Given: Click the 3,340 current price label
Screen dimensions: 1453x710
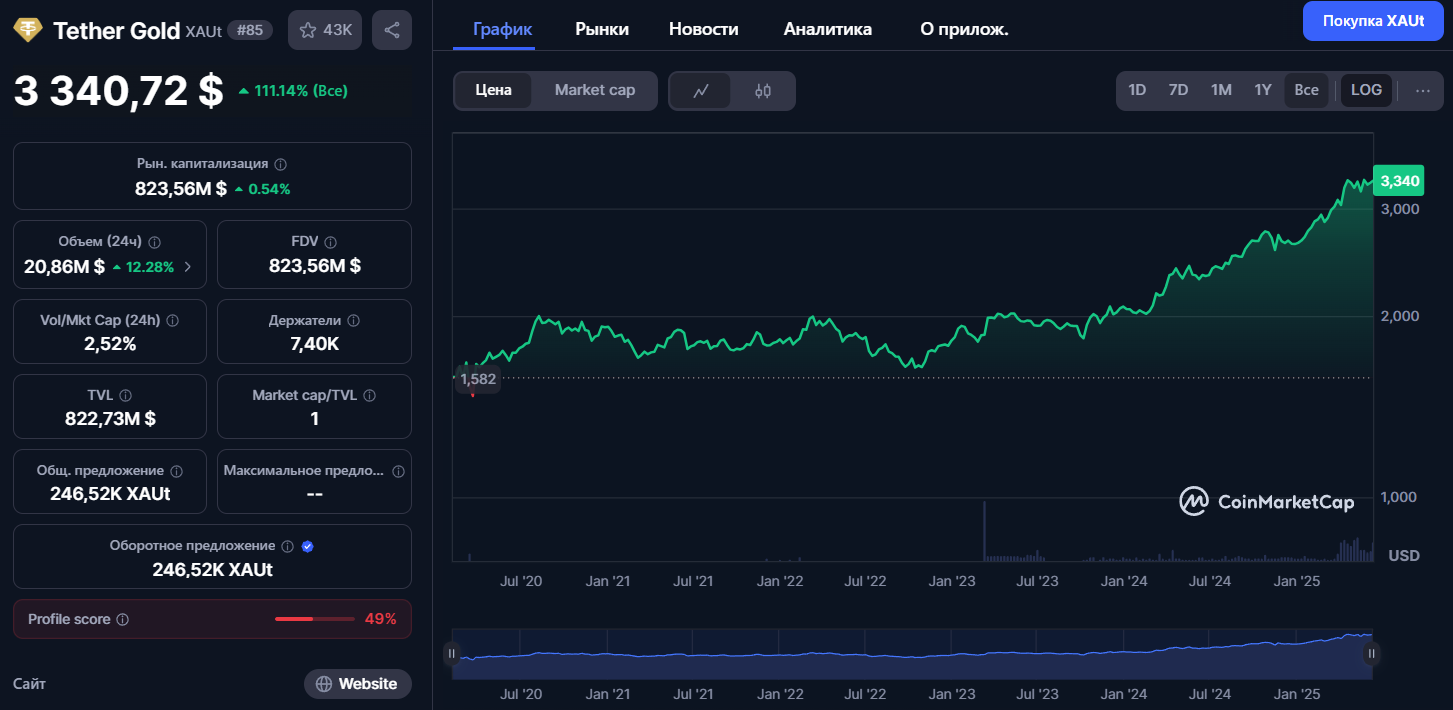Looking at the screenshot, I should pos(1399,181).
